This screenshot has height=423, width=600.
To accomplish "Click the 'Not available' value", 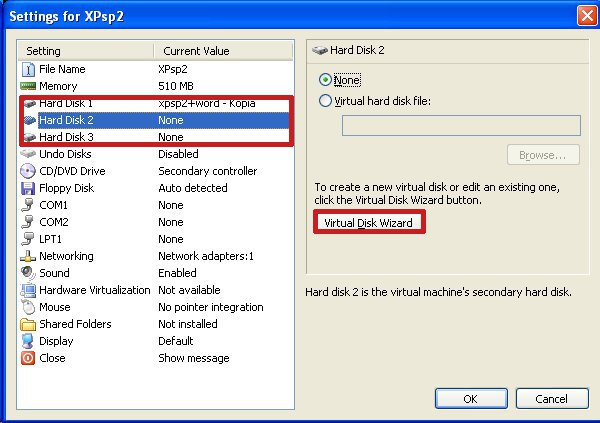I will click(189, 290).
